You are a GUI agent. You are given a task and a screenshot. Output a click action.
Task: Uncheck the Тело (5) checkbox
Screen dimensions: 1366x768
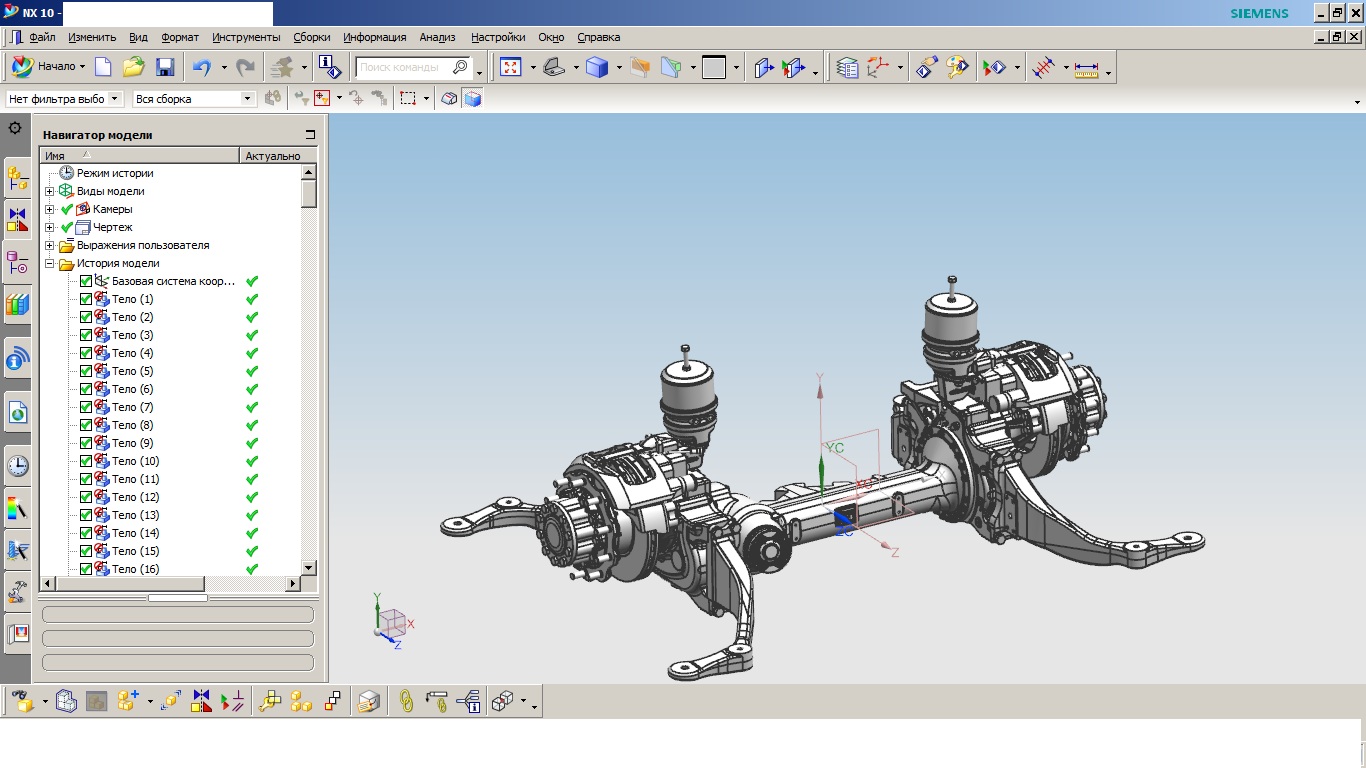point(86,371)
